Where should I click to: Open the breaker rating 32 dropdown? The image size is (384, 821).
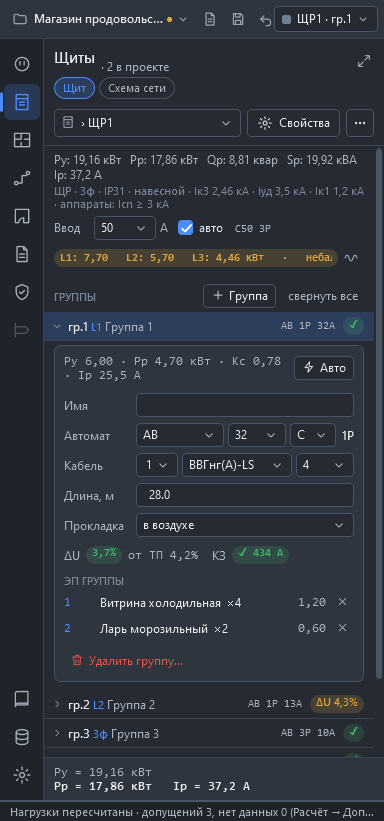257,435
